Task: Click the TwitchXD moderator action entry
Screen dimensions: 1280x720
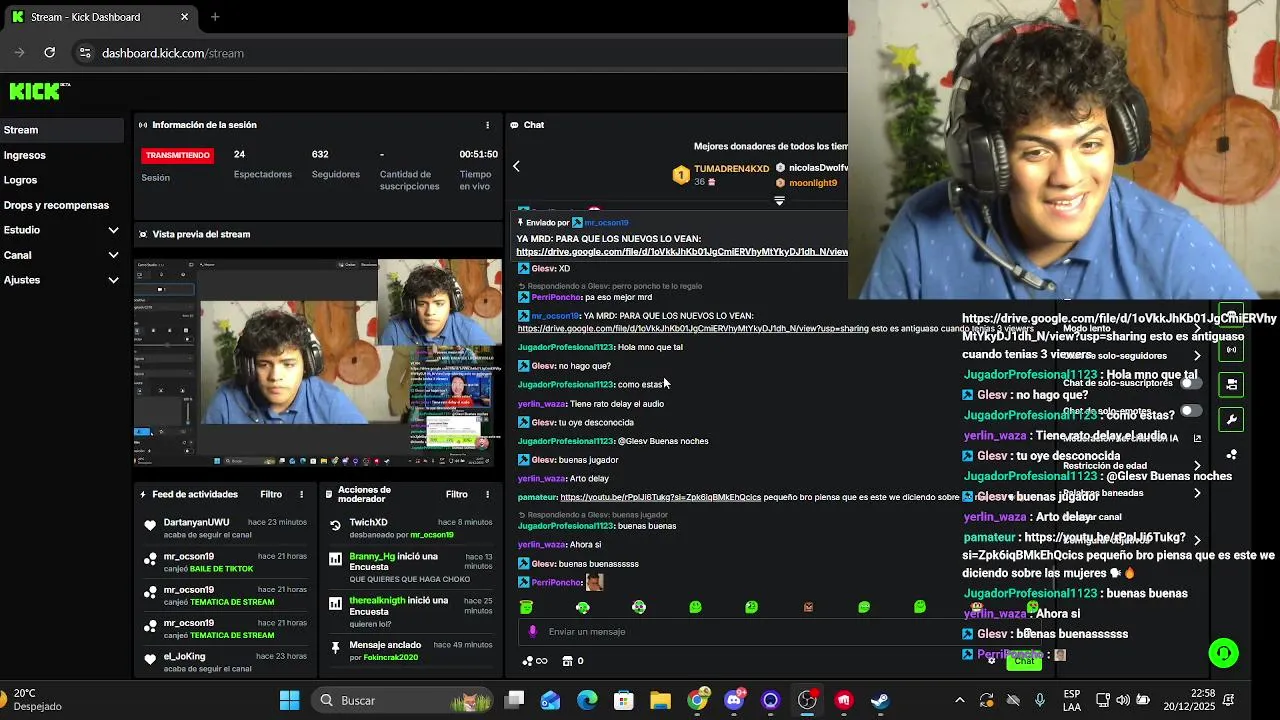Action: pos(410,528)
